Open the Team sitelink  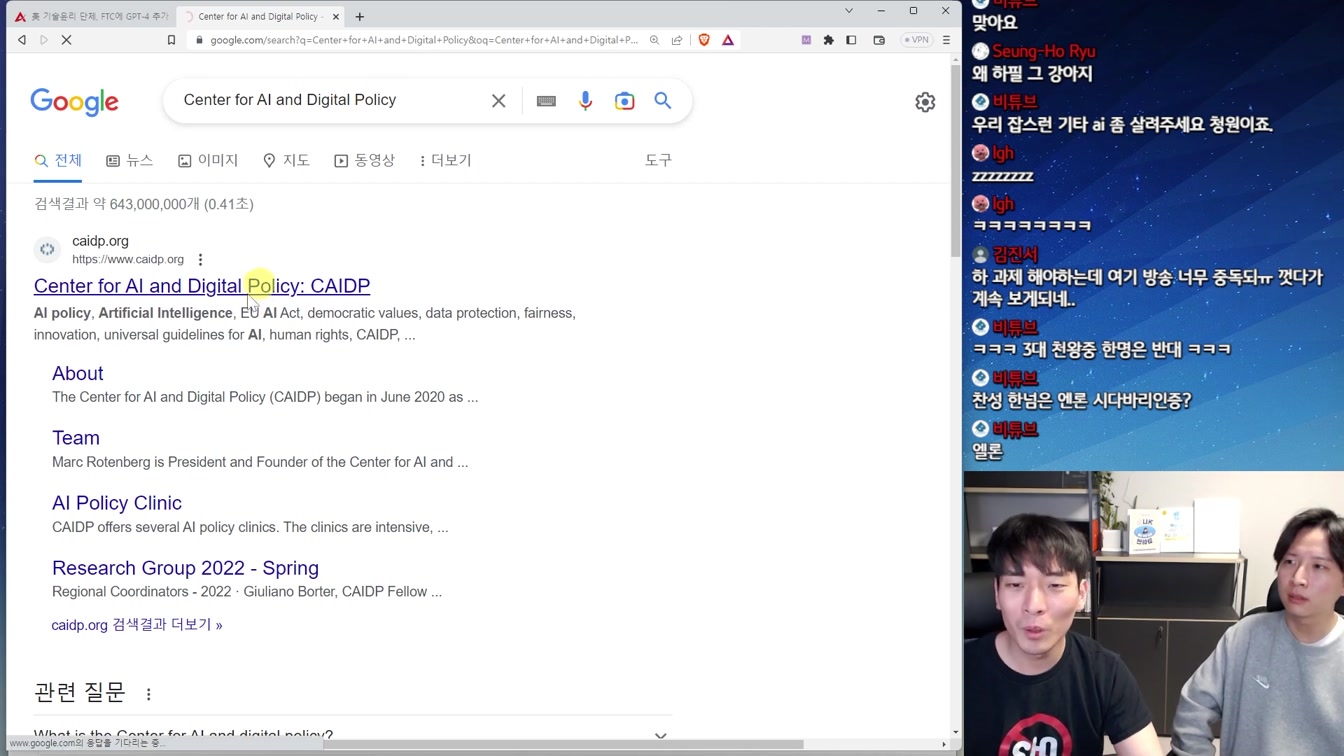pos(76,438)
